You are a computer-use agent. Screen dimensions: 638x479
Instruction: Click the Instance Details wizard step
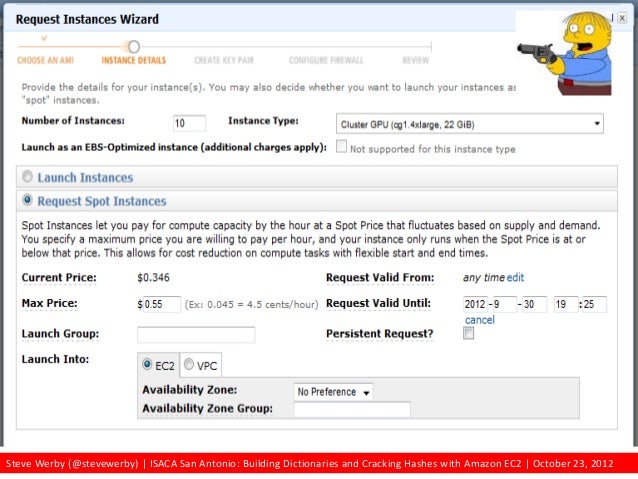tap(133, 60)
